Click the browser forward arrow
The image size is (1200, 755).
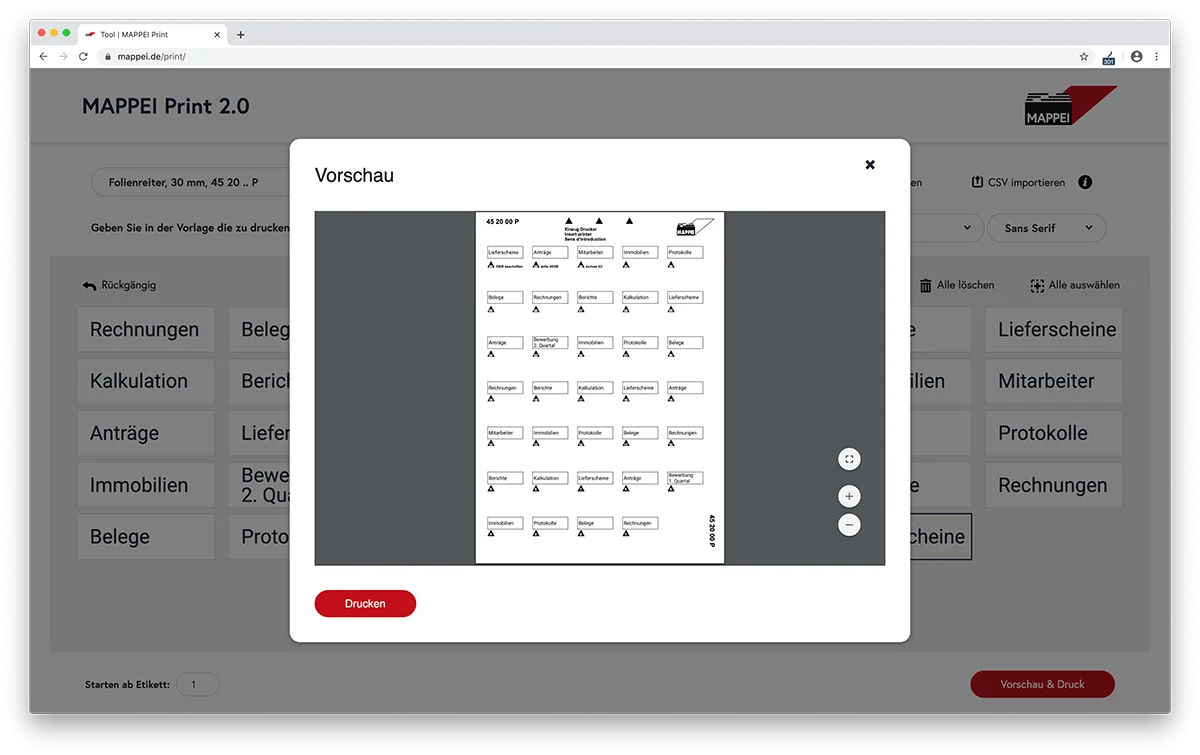coord(63,57)
